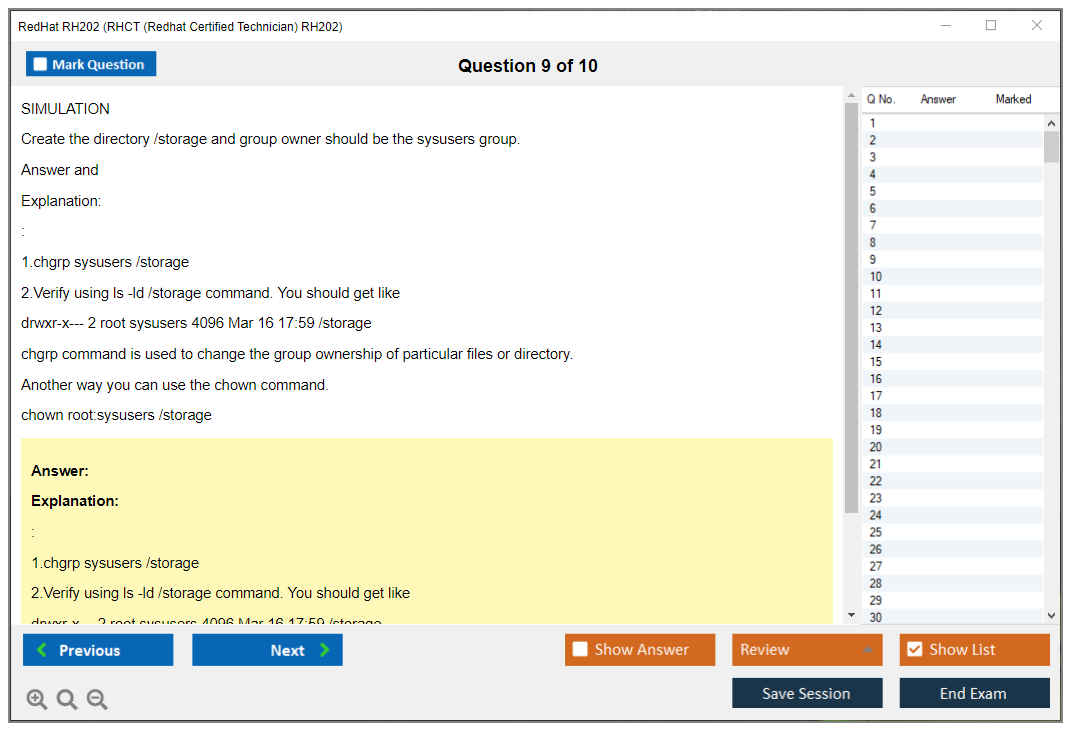Click the content pane scroll-down arrow
This screenshot has width=1075, height=735.
[x=852, y=615]
